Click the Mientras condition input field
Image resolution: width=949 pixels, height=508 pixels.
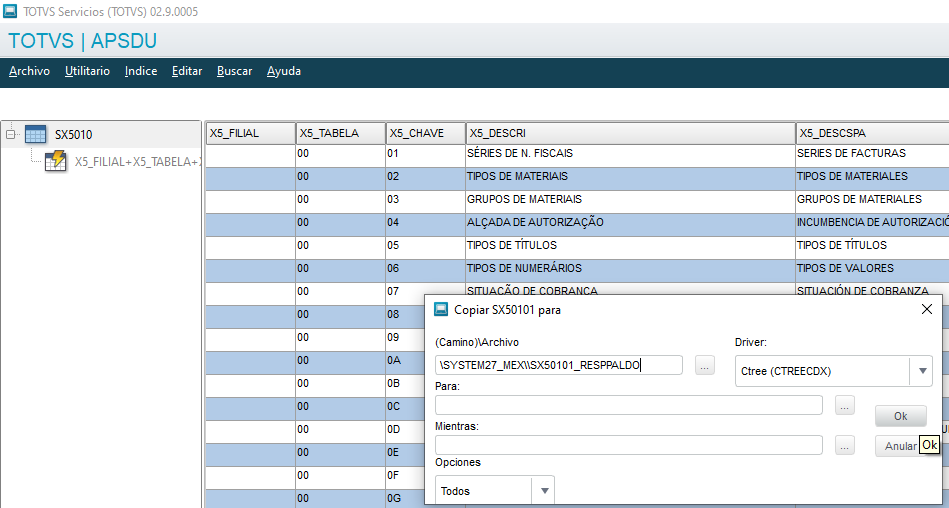(x=628, y=445)
